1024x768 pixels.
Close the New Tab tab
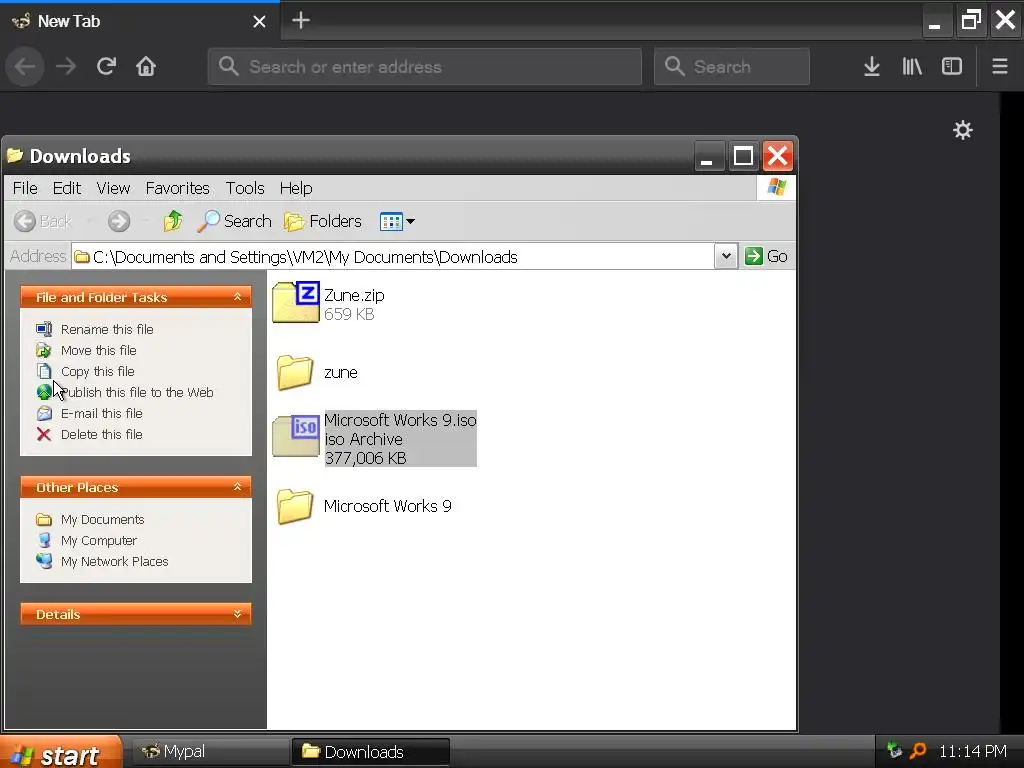pos(259,22)
